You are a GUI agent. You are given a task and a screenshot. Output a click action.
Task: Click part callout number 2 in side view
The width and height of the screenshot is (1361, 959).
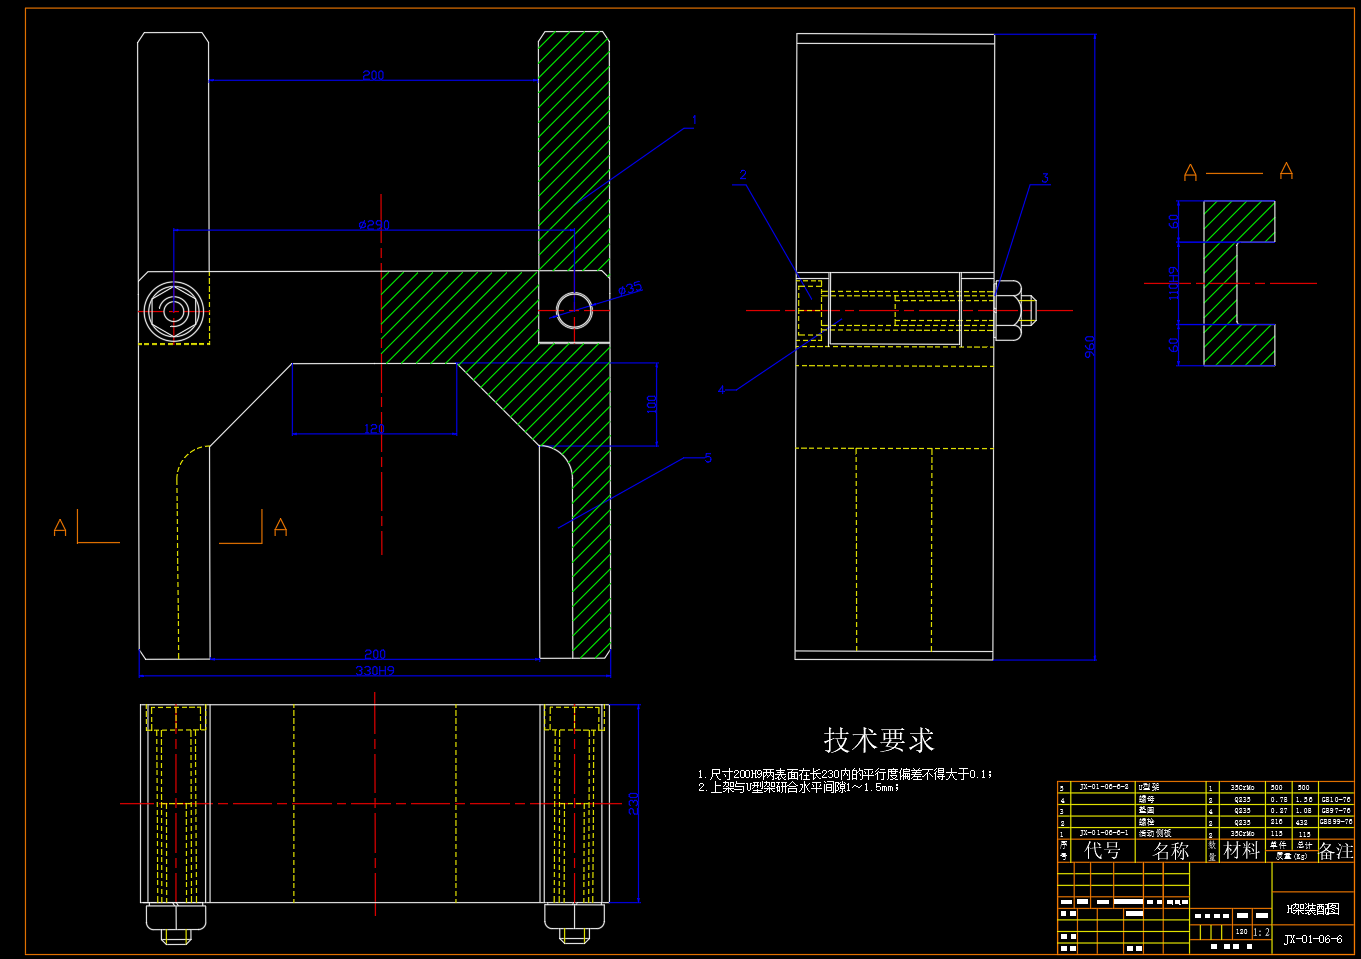click(x=742, y=175)
